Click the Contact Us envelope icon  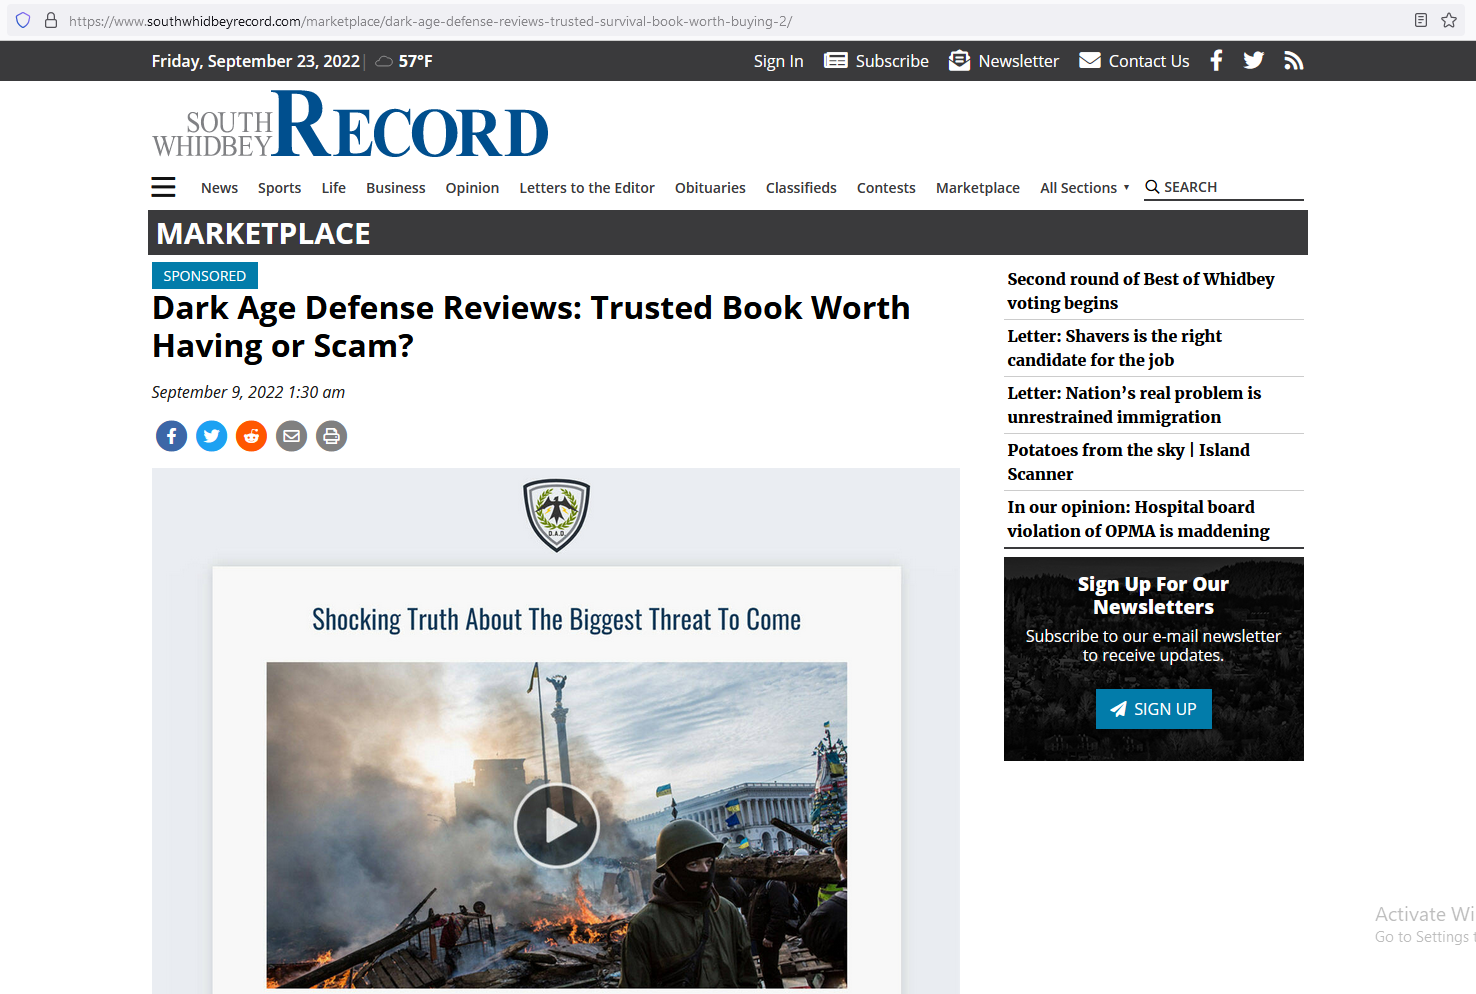point(1090,61)
